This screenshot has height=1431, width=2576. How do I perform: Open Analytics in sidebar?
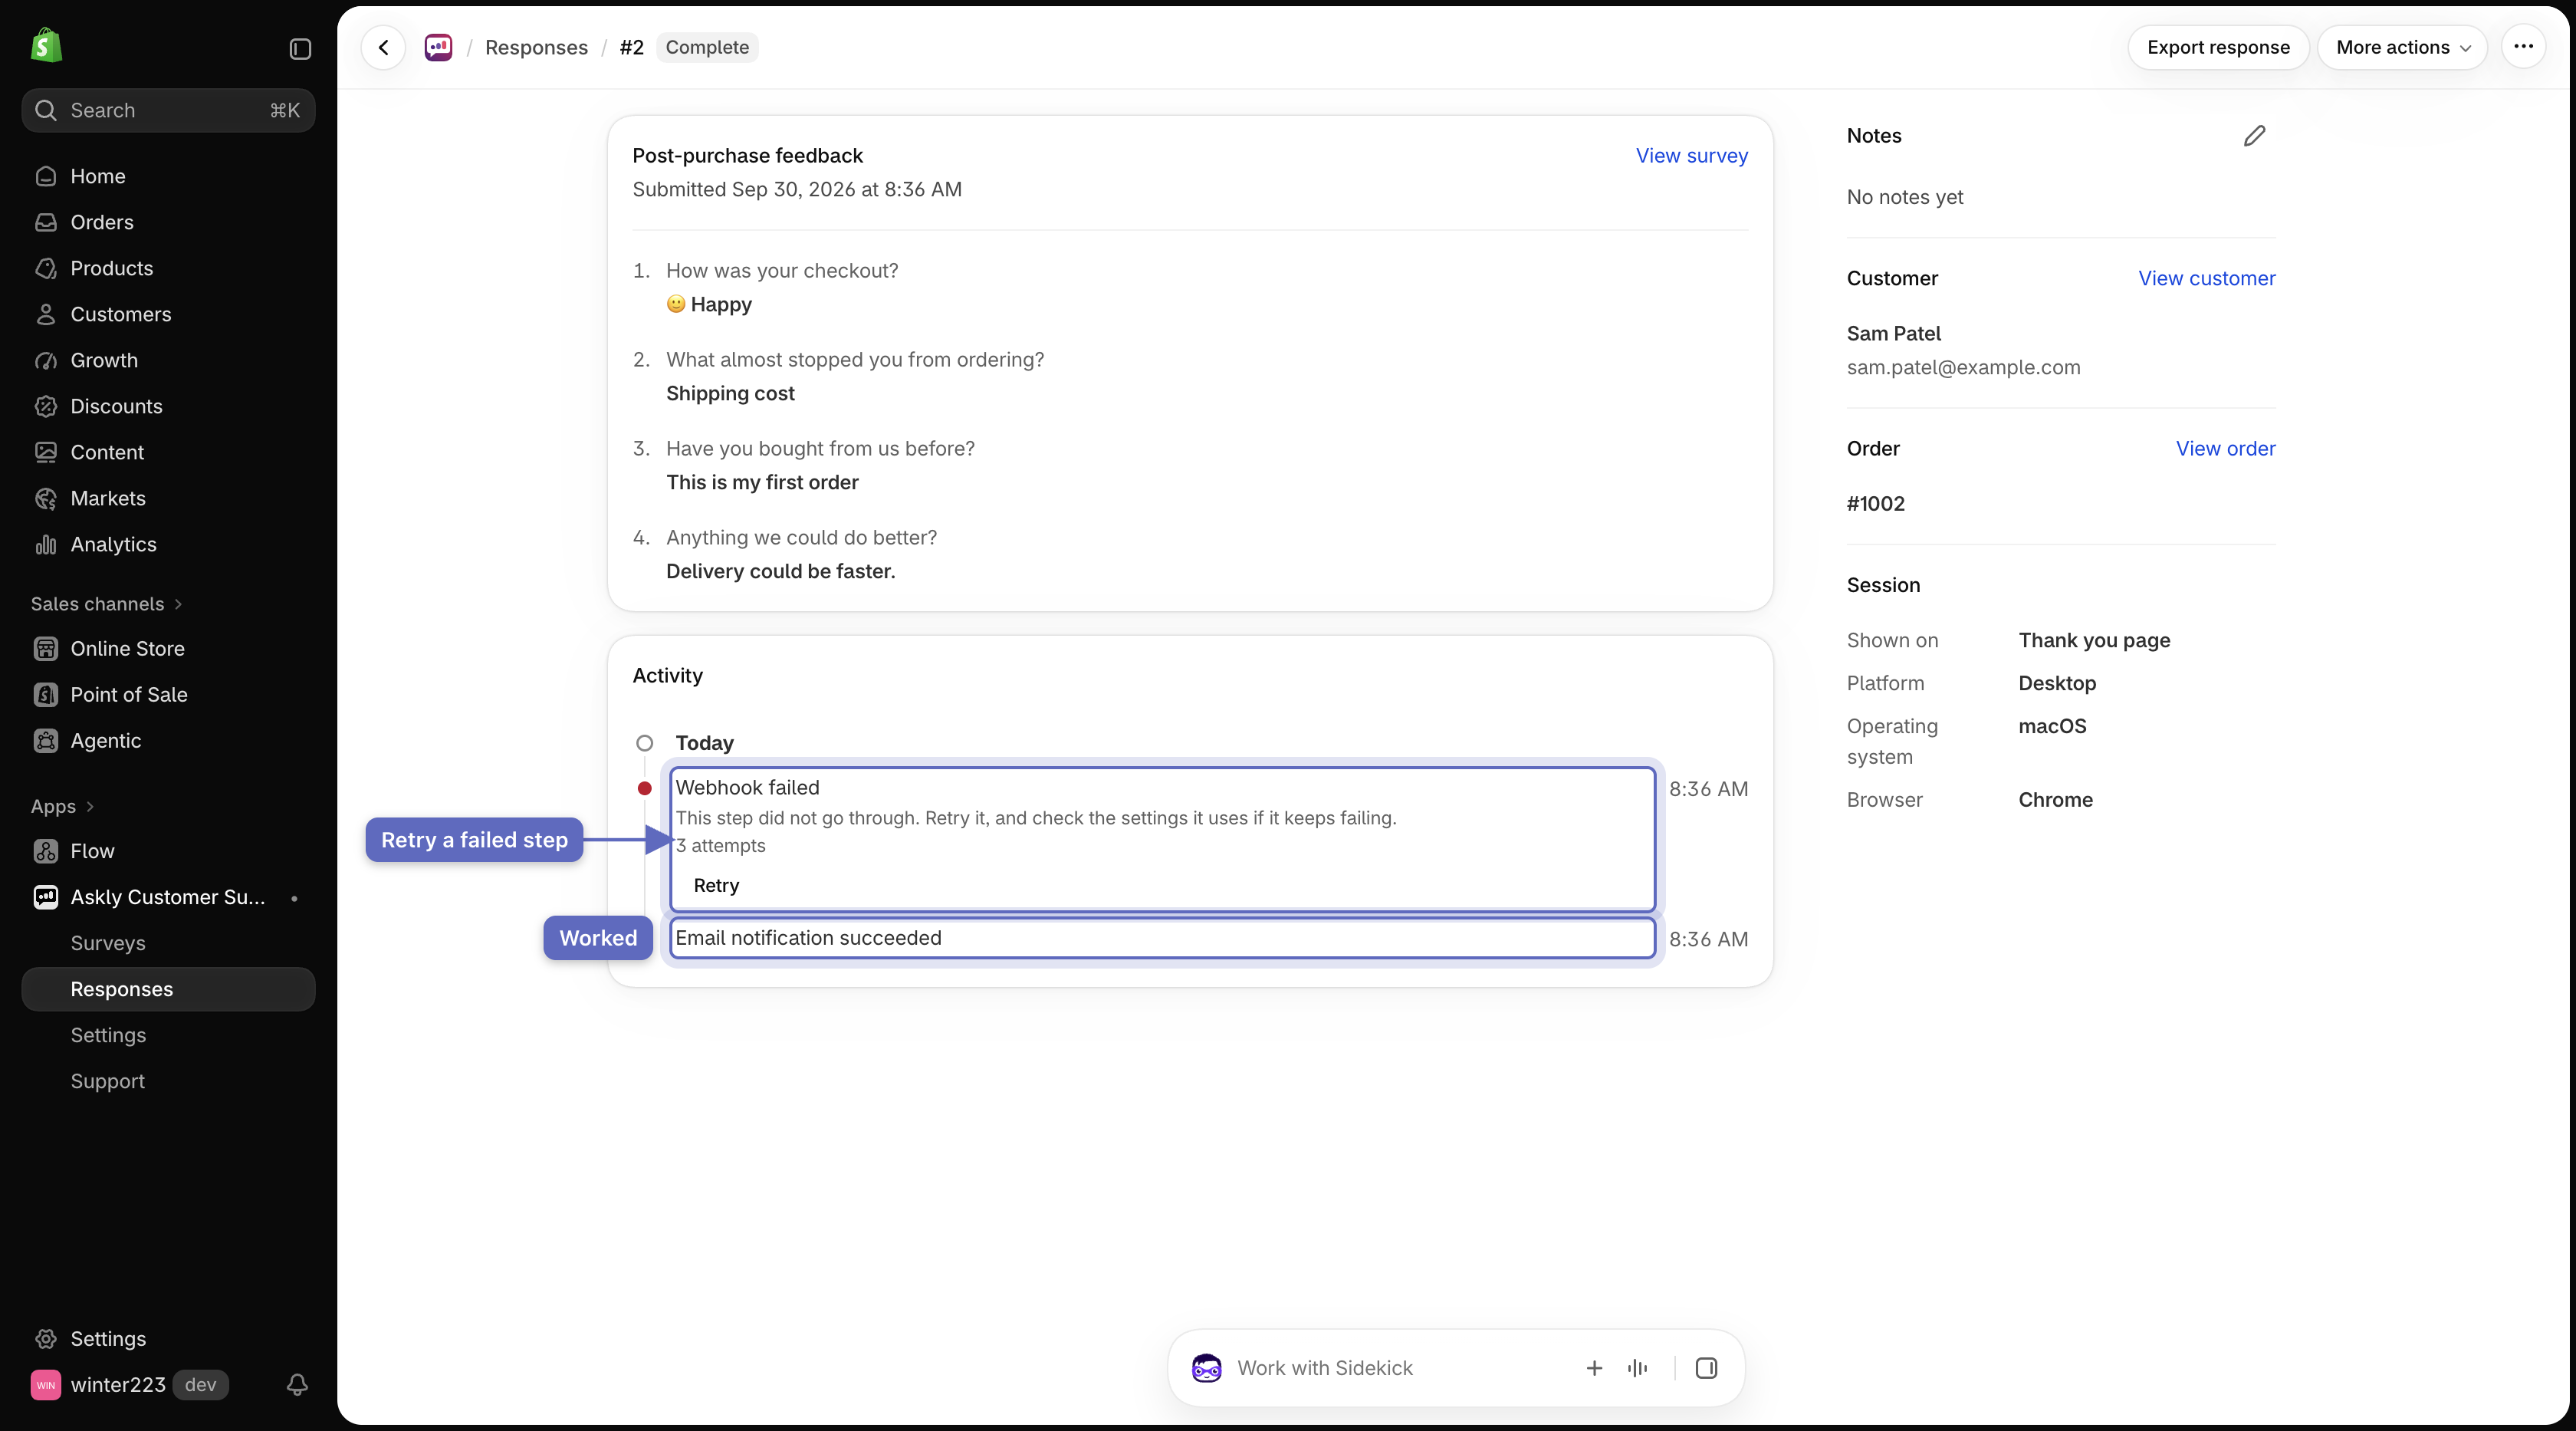(168, 544)
